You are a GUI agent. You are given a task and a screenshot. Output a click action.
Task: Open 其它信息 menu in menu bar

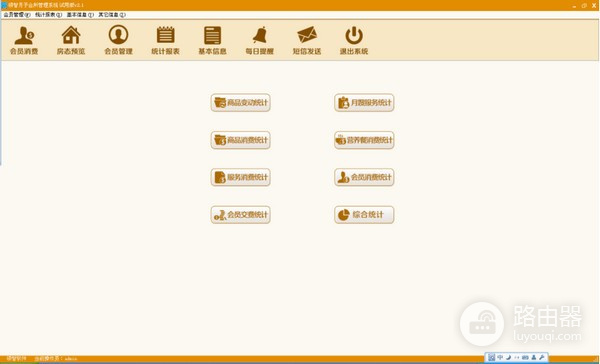coord(112,15)
